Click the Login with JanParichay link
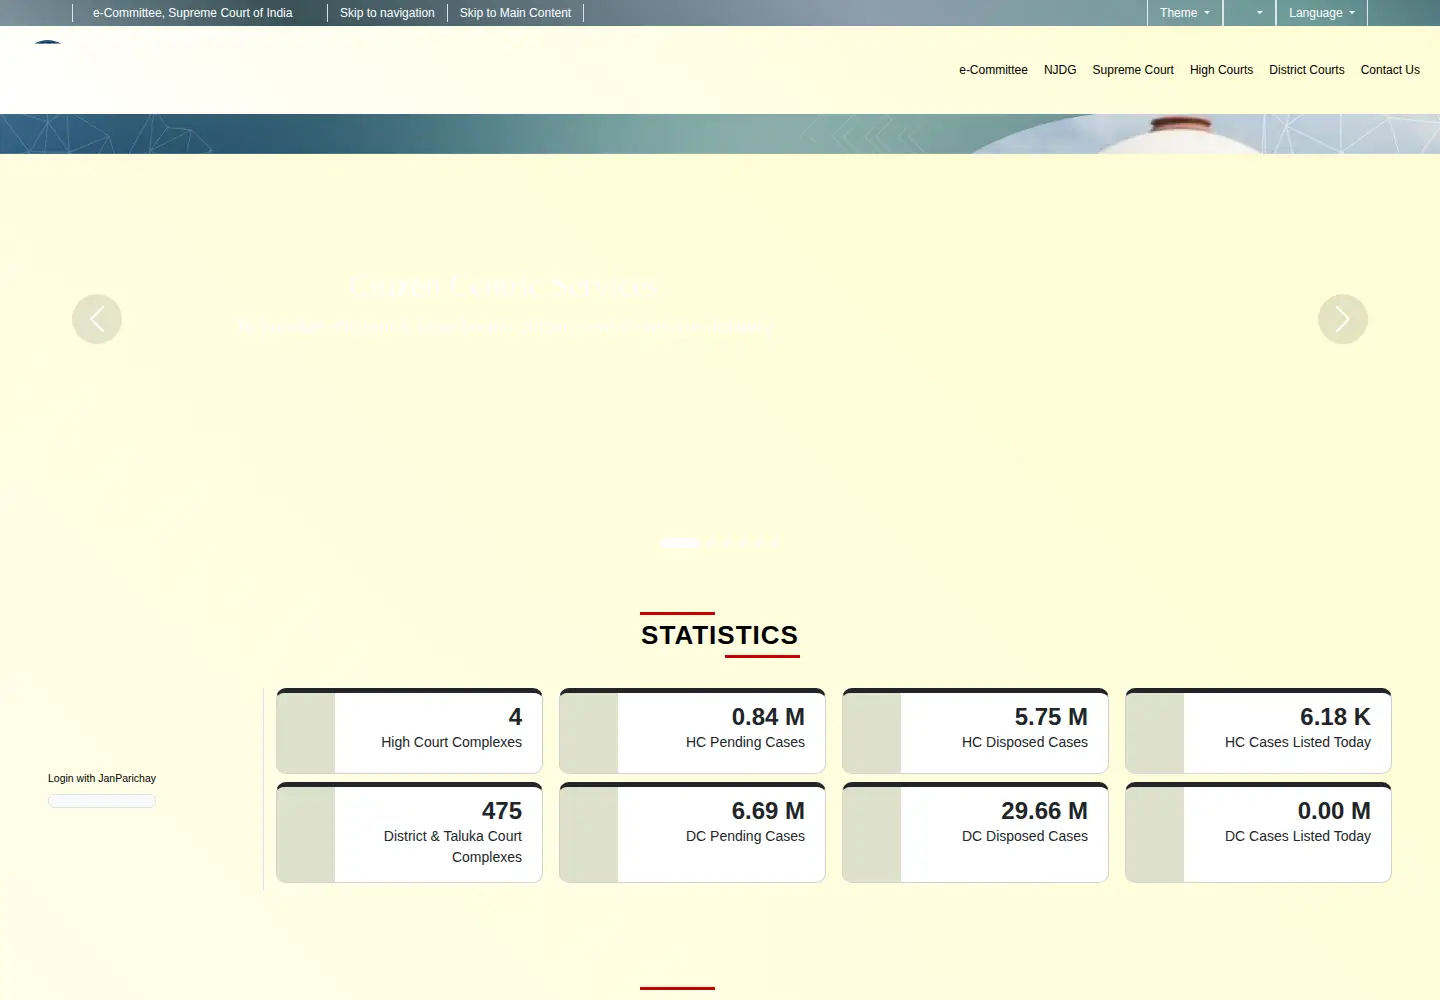Viewport: 1440px width, 1000px height. pyautogui.click(x=102, y=778)
